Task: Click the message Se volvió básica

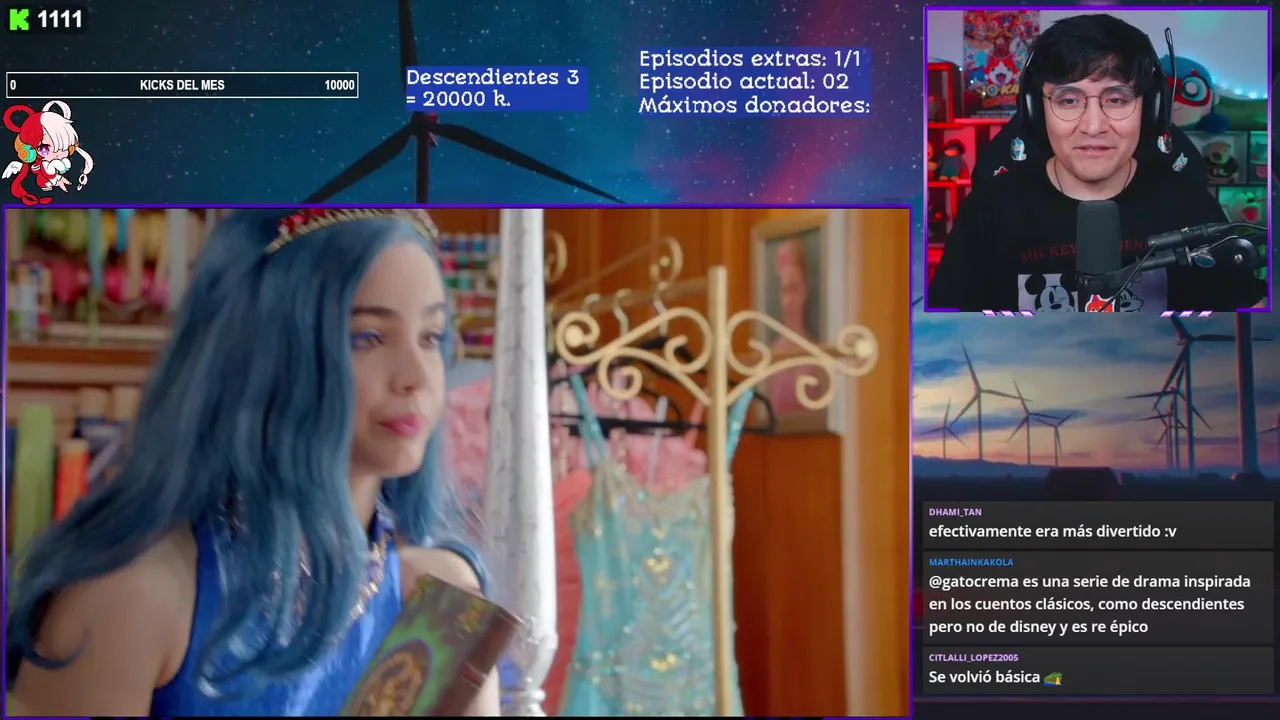Action: pyautogui.click(x=984, y=678)
